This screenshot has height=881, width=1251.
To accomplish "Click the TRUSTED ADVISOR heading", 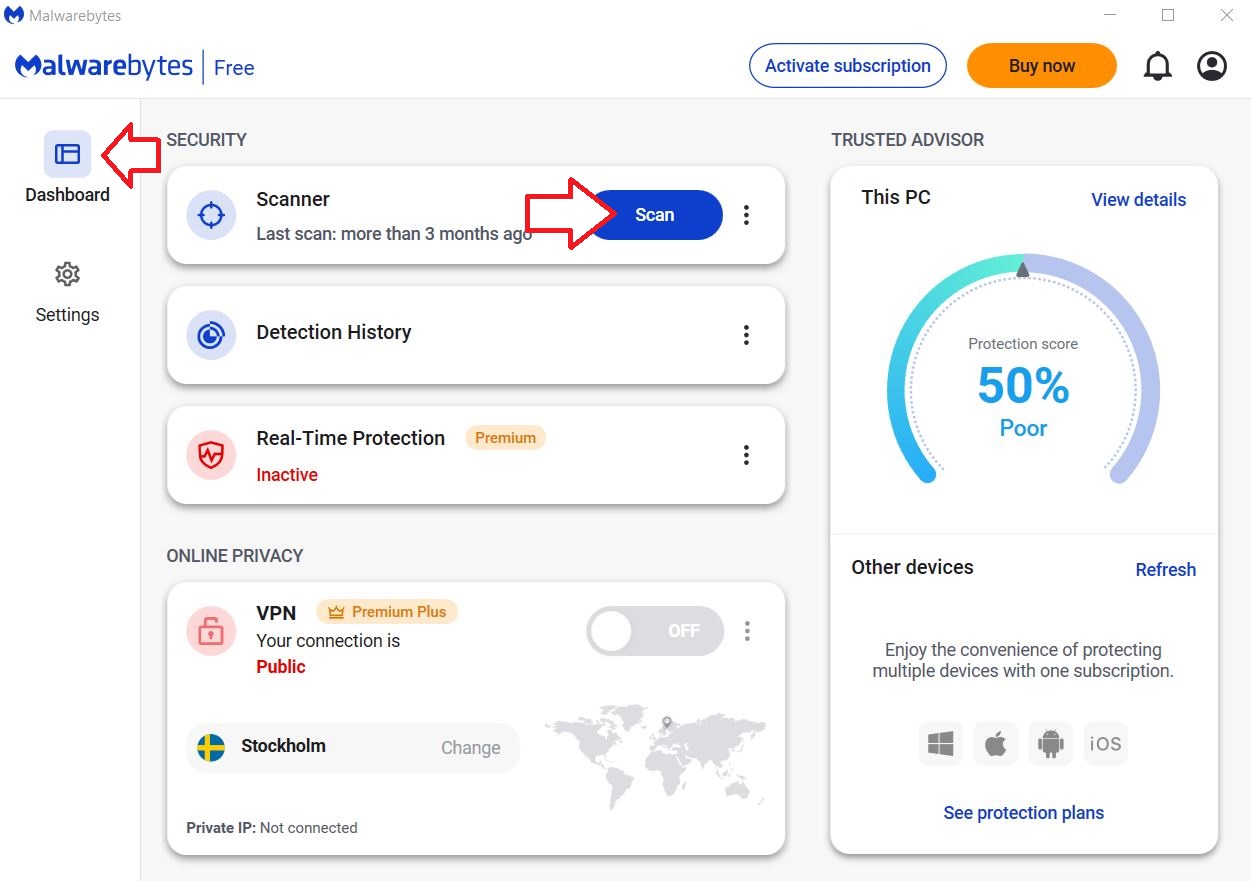I will 908,140.
